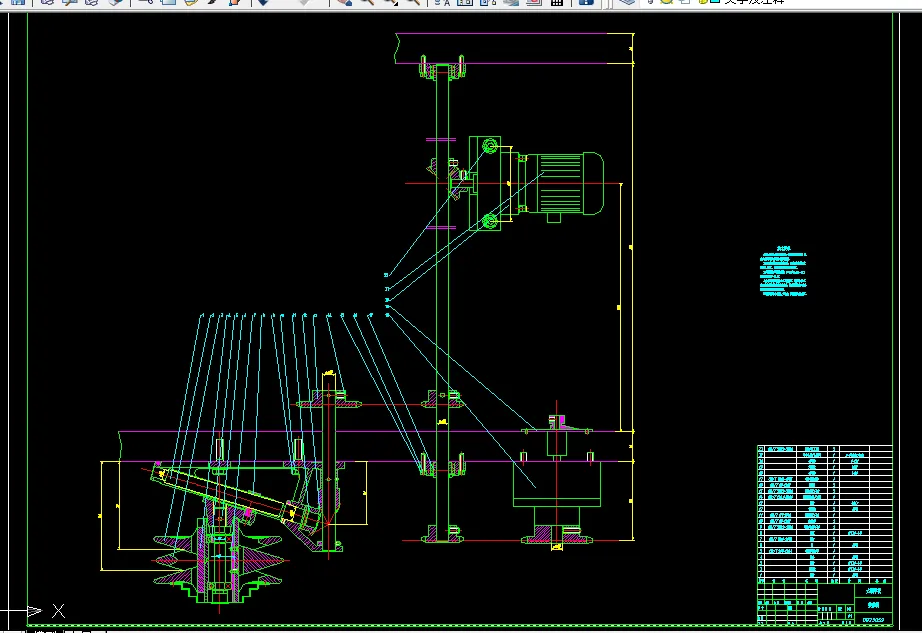
Task: Select the cyan technical notes text block
Action: coord(783,271)
